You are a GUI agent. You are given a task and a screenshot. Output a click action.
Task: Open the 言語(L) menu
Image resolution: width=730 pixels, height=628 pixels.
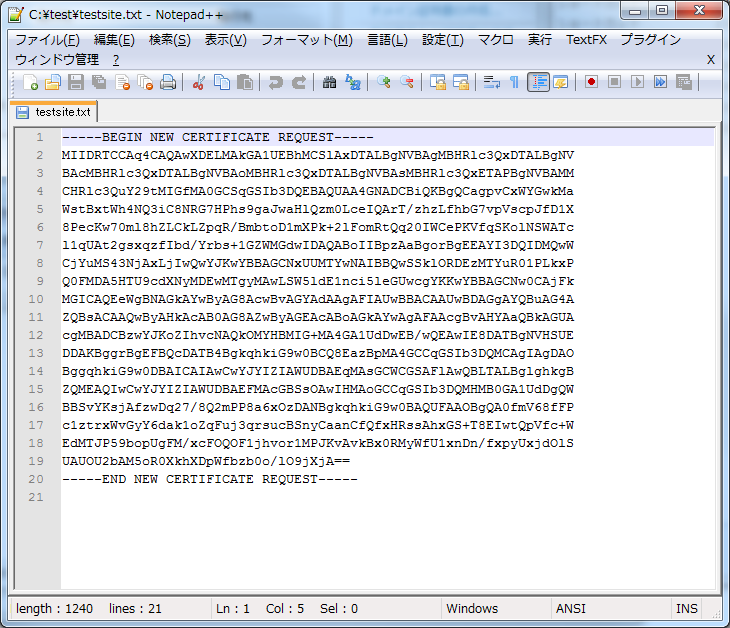click(387, 40)
